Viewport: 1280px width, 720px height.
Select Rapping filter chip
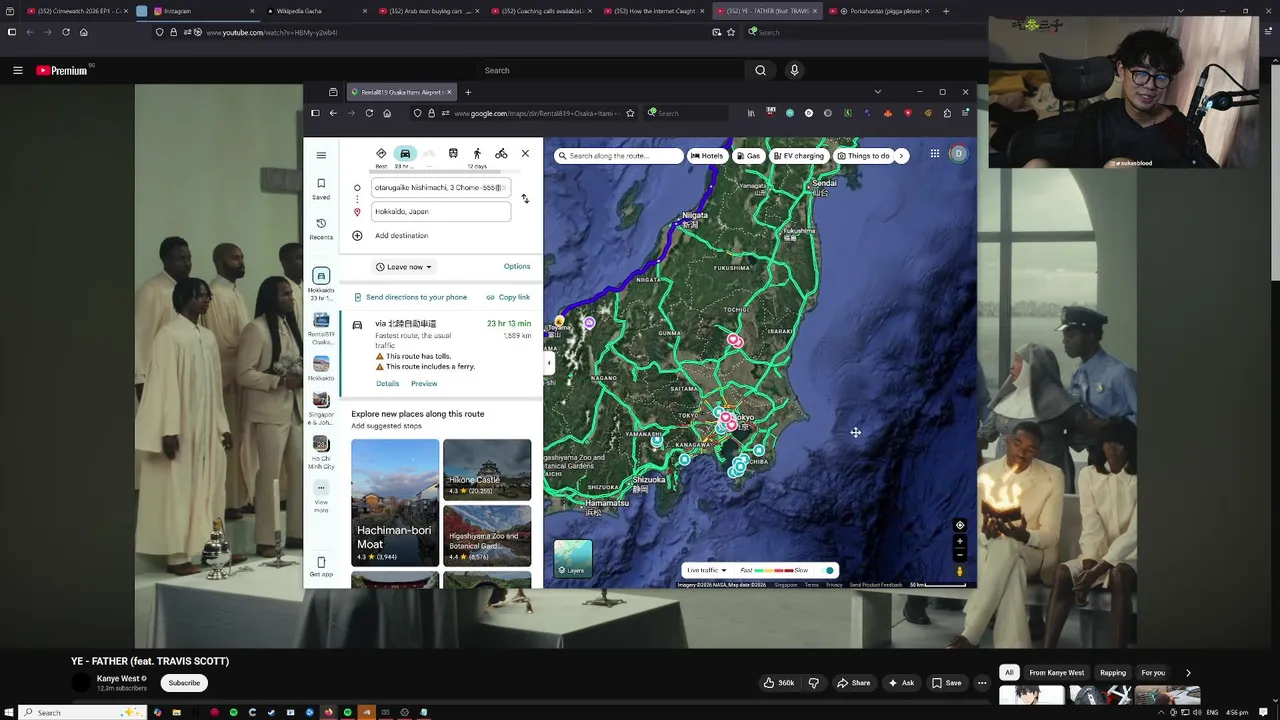(x=1113, y=673)
